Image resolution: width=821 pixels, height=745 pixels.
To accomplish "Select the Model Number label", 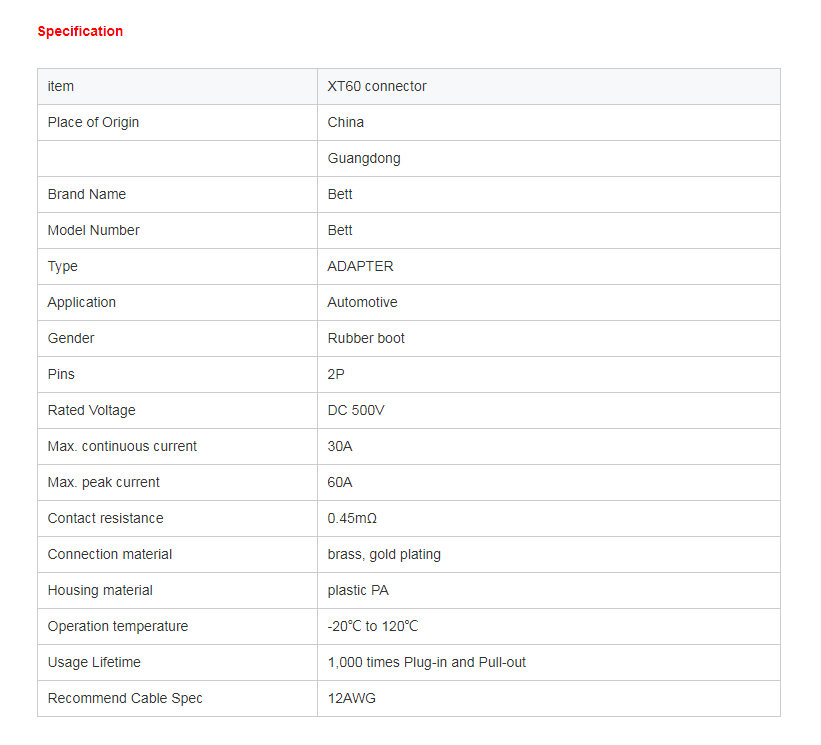I will coord(94,230).
